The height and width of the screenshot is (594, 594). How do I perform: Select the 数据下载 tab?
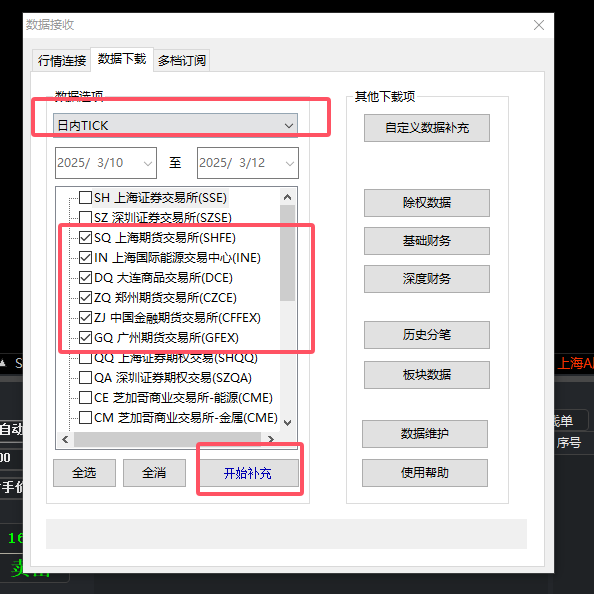[122, 59]
